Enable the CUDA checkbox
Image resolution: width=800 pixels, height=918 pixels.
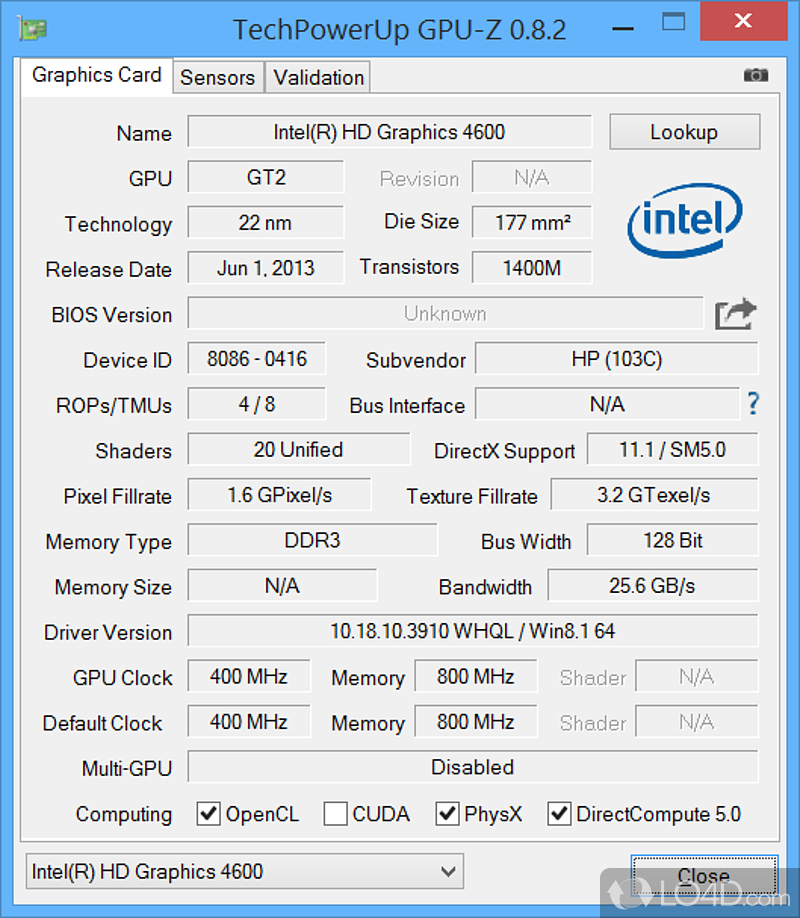tap(336, 814)
